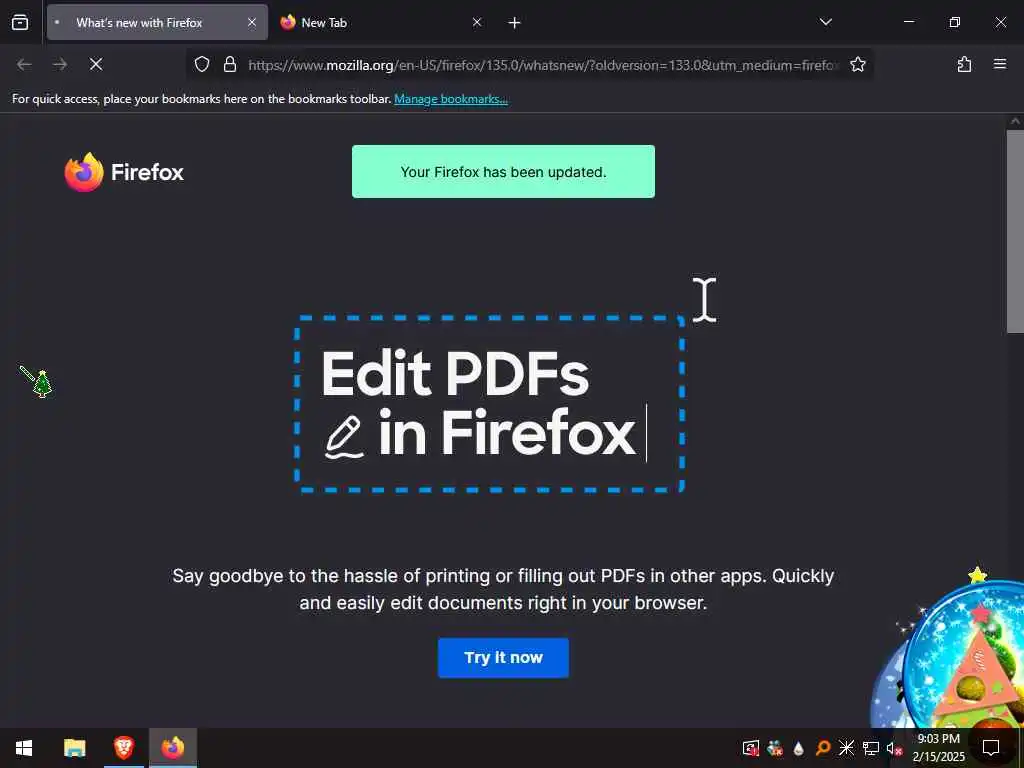Open Firefox hamburger application menu
This screenshot has height=768, width=1024.
[1000, 64]
